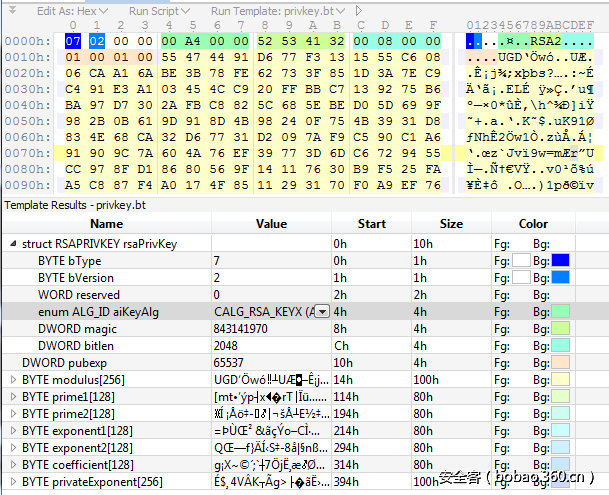The height and width of the screenshot is (495, 609).
Task: Open the aiKeyAlg enum value dropdown
Action: [x=322, y=312]
